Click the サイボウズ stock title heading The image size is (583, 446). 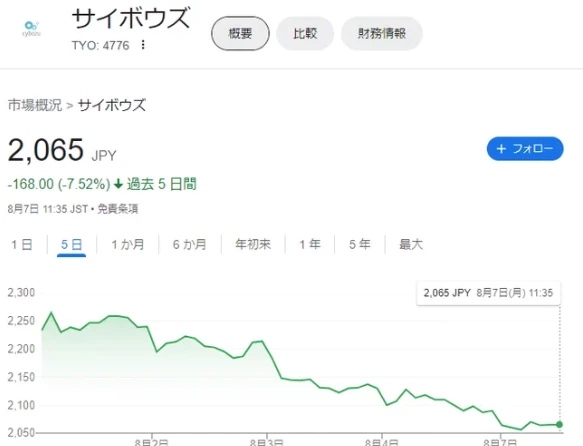(x=131, y=18)
